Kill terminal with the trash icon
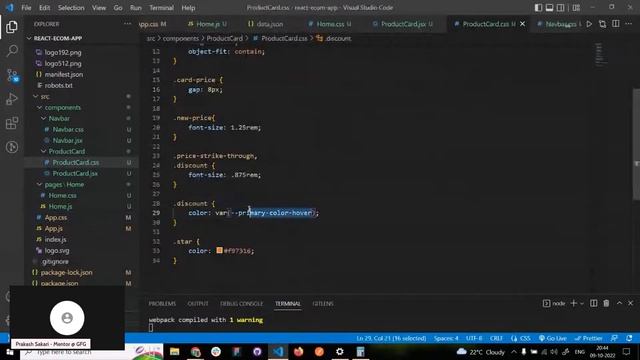 606,303
